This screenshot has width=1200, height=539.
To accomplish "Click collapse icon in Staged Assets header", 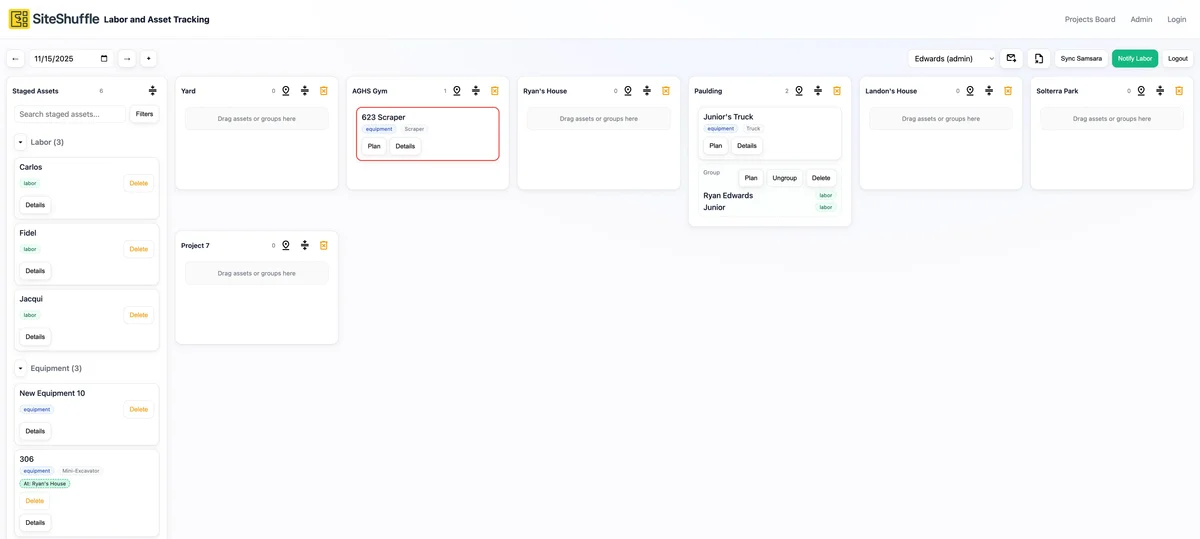I will [x=153, y=91].
